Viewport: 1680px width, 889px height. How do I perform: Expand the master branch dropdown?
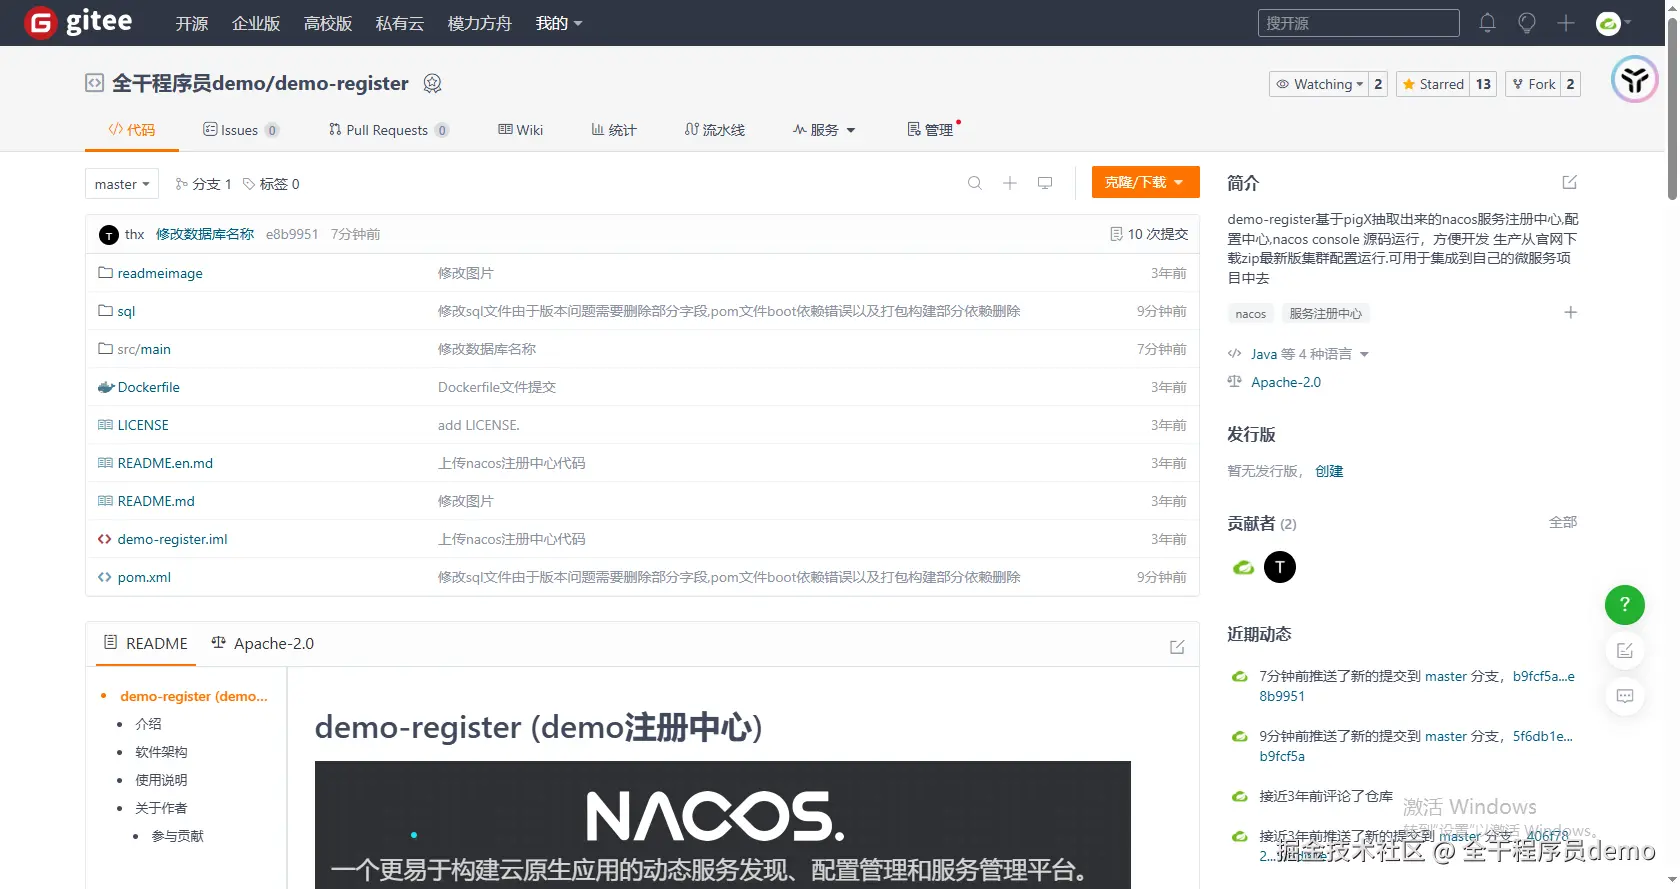[122, 184]
